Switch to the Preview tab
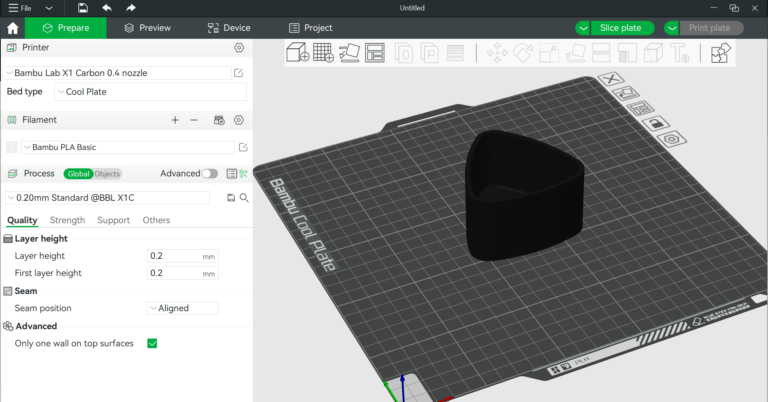The height and width of the screenshot is (402, 768). tap(147, 28)
